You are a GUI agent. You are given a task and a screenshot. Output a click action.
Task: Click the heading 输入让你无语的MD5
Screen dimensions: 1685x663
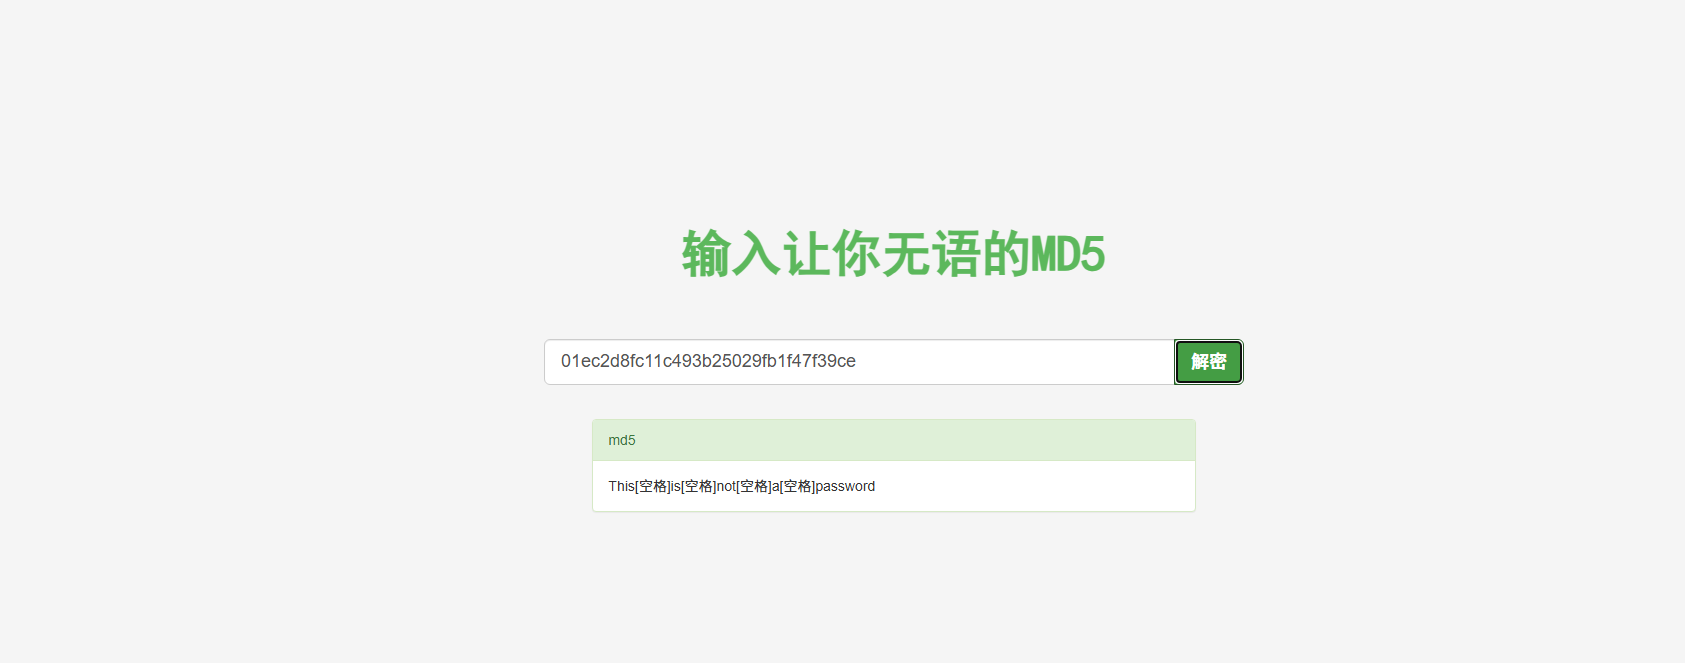point(894,254)
